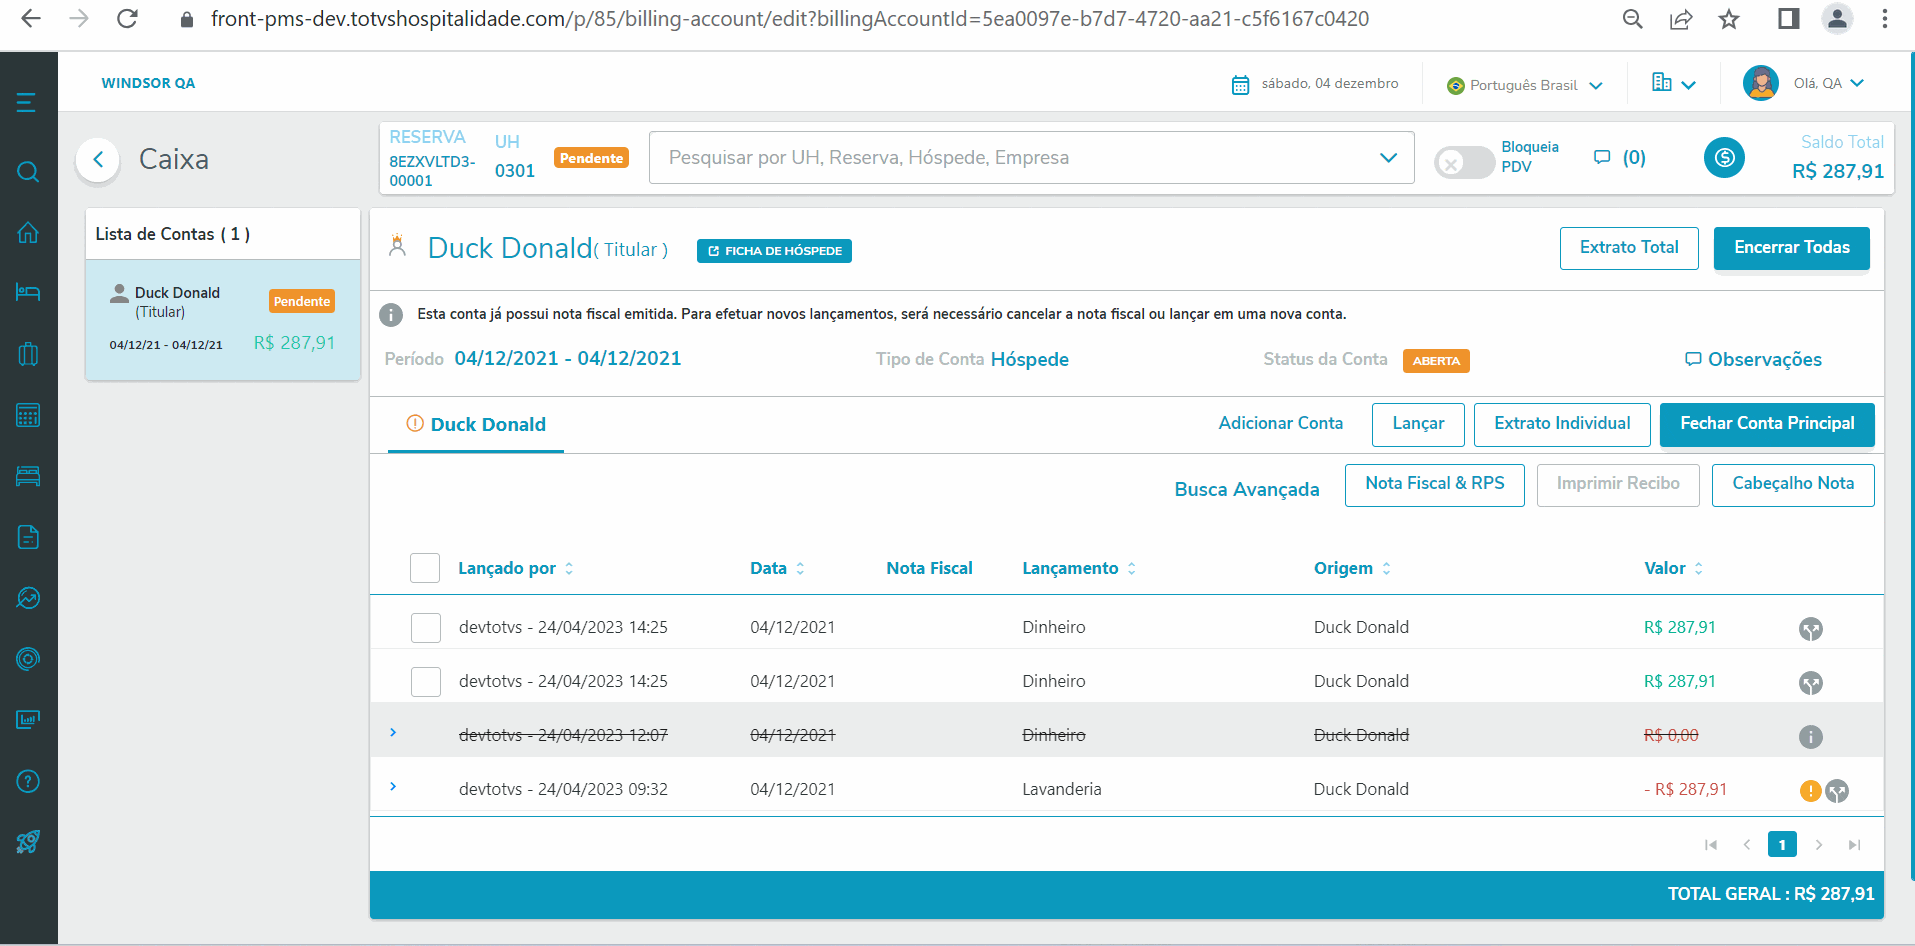Click transfer icon on first Dinheiro row
1915x946 pixels.
(1810, 629)
